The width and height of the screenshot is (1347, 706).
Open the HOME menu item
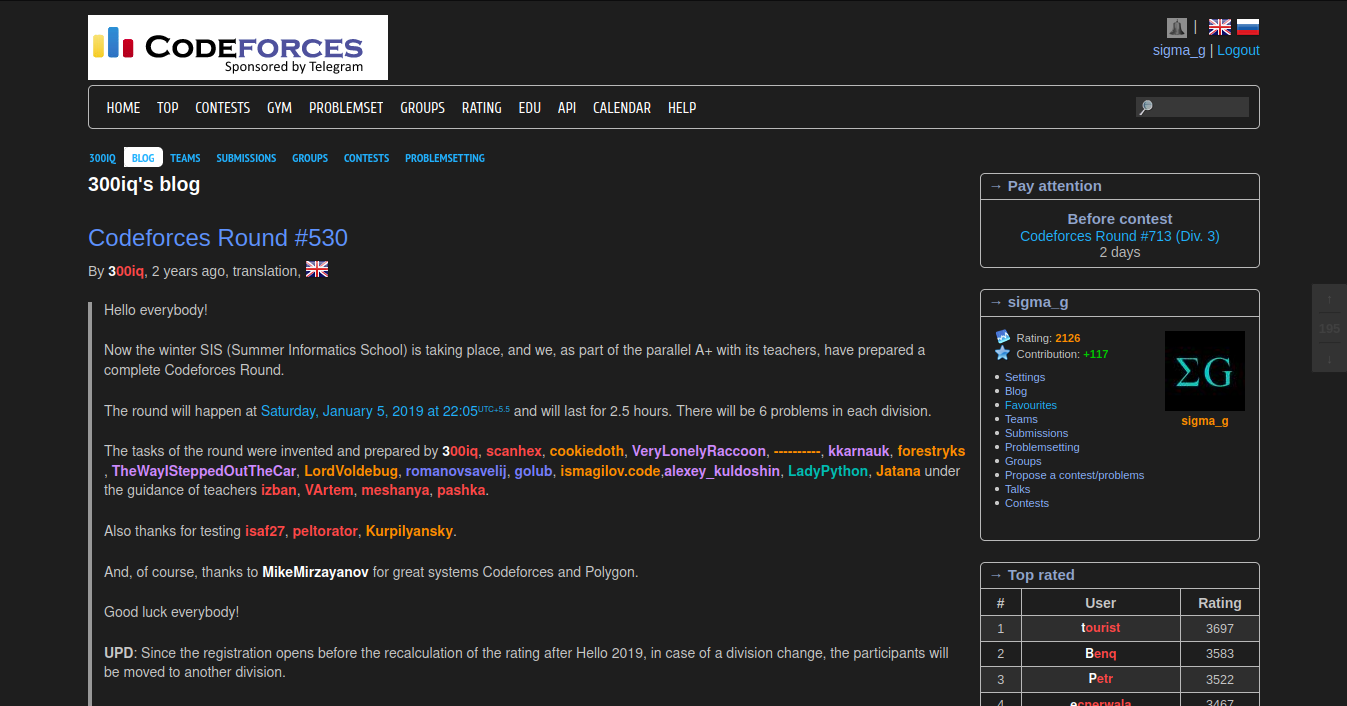click(x=123, y=107)
